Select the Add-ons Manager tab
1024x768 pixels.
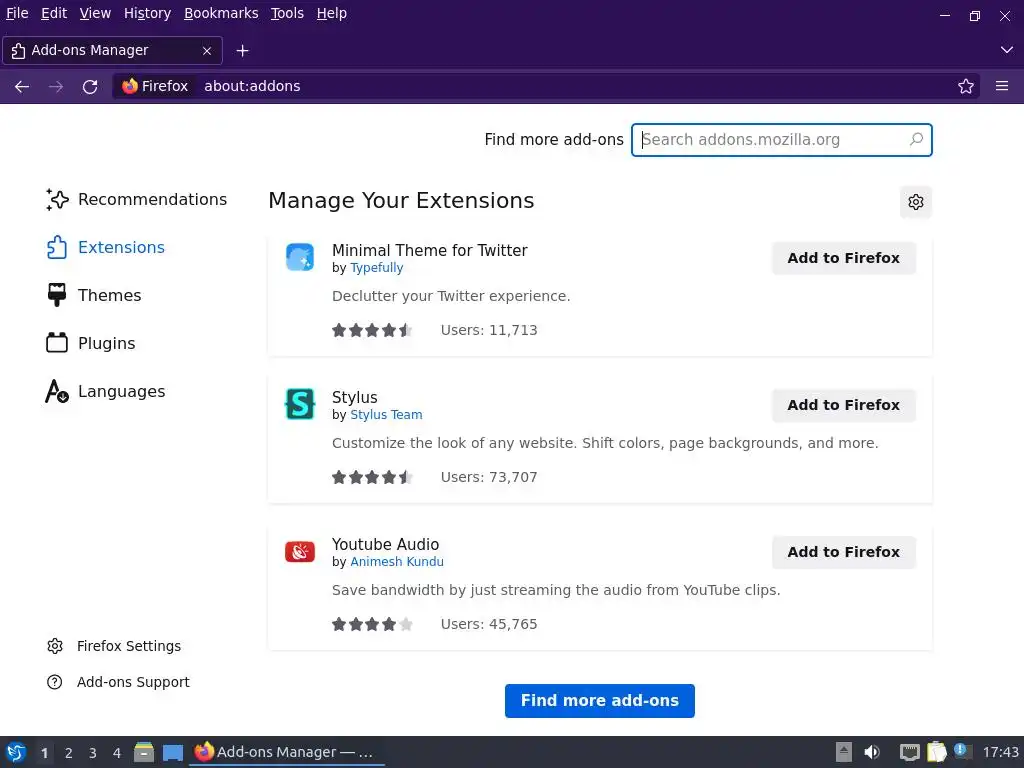[x=112, y=50]
